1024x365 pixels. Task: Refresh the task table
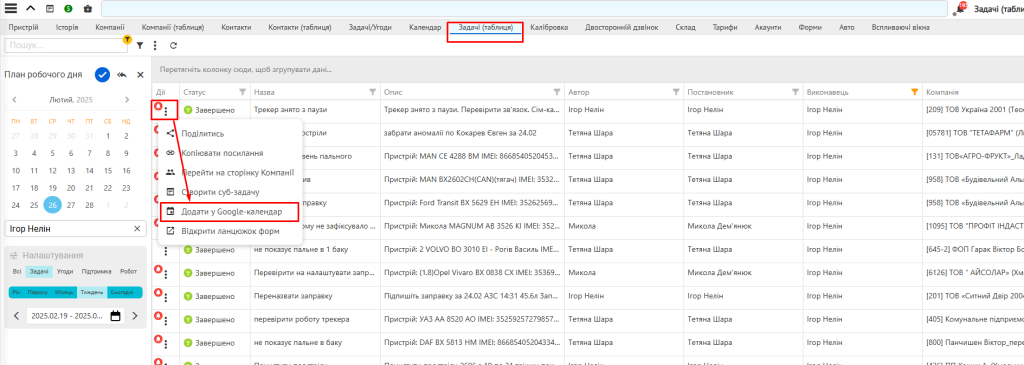173,46
